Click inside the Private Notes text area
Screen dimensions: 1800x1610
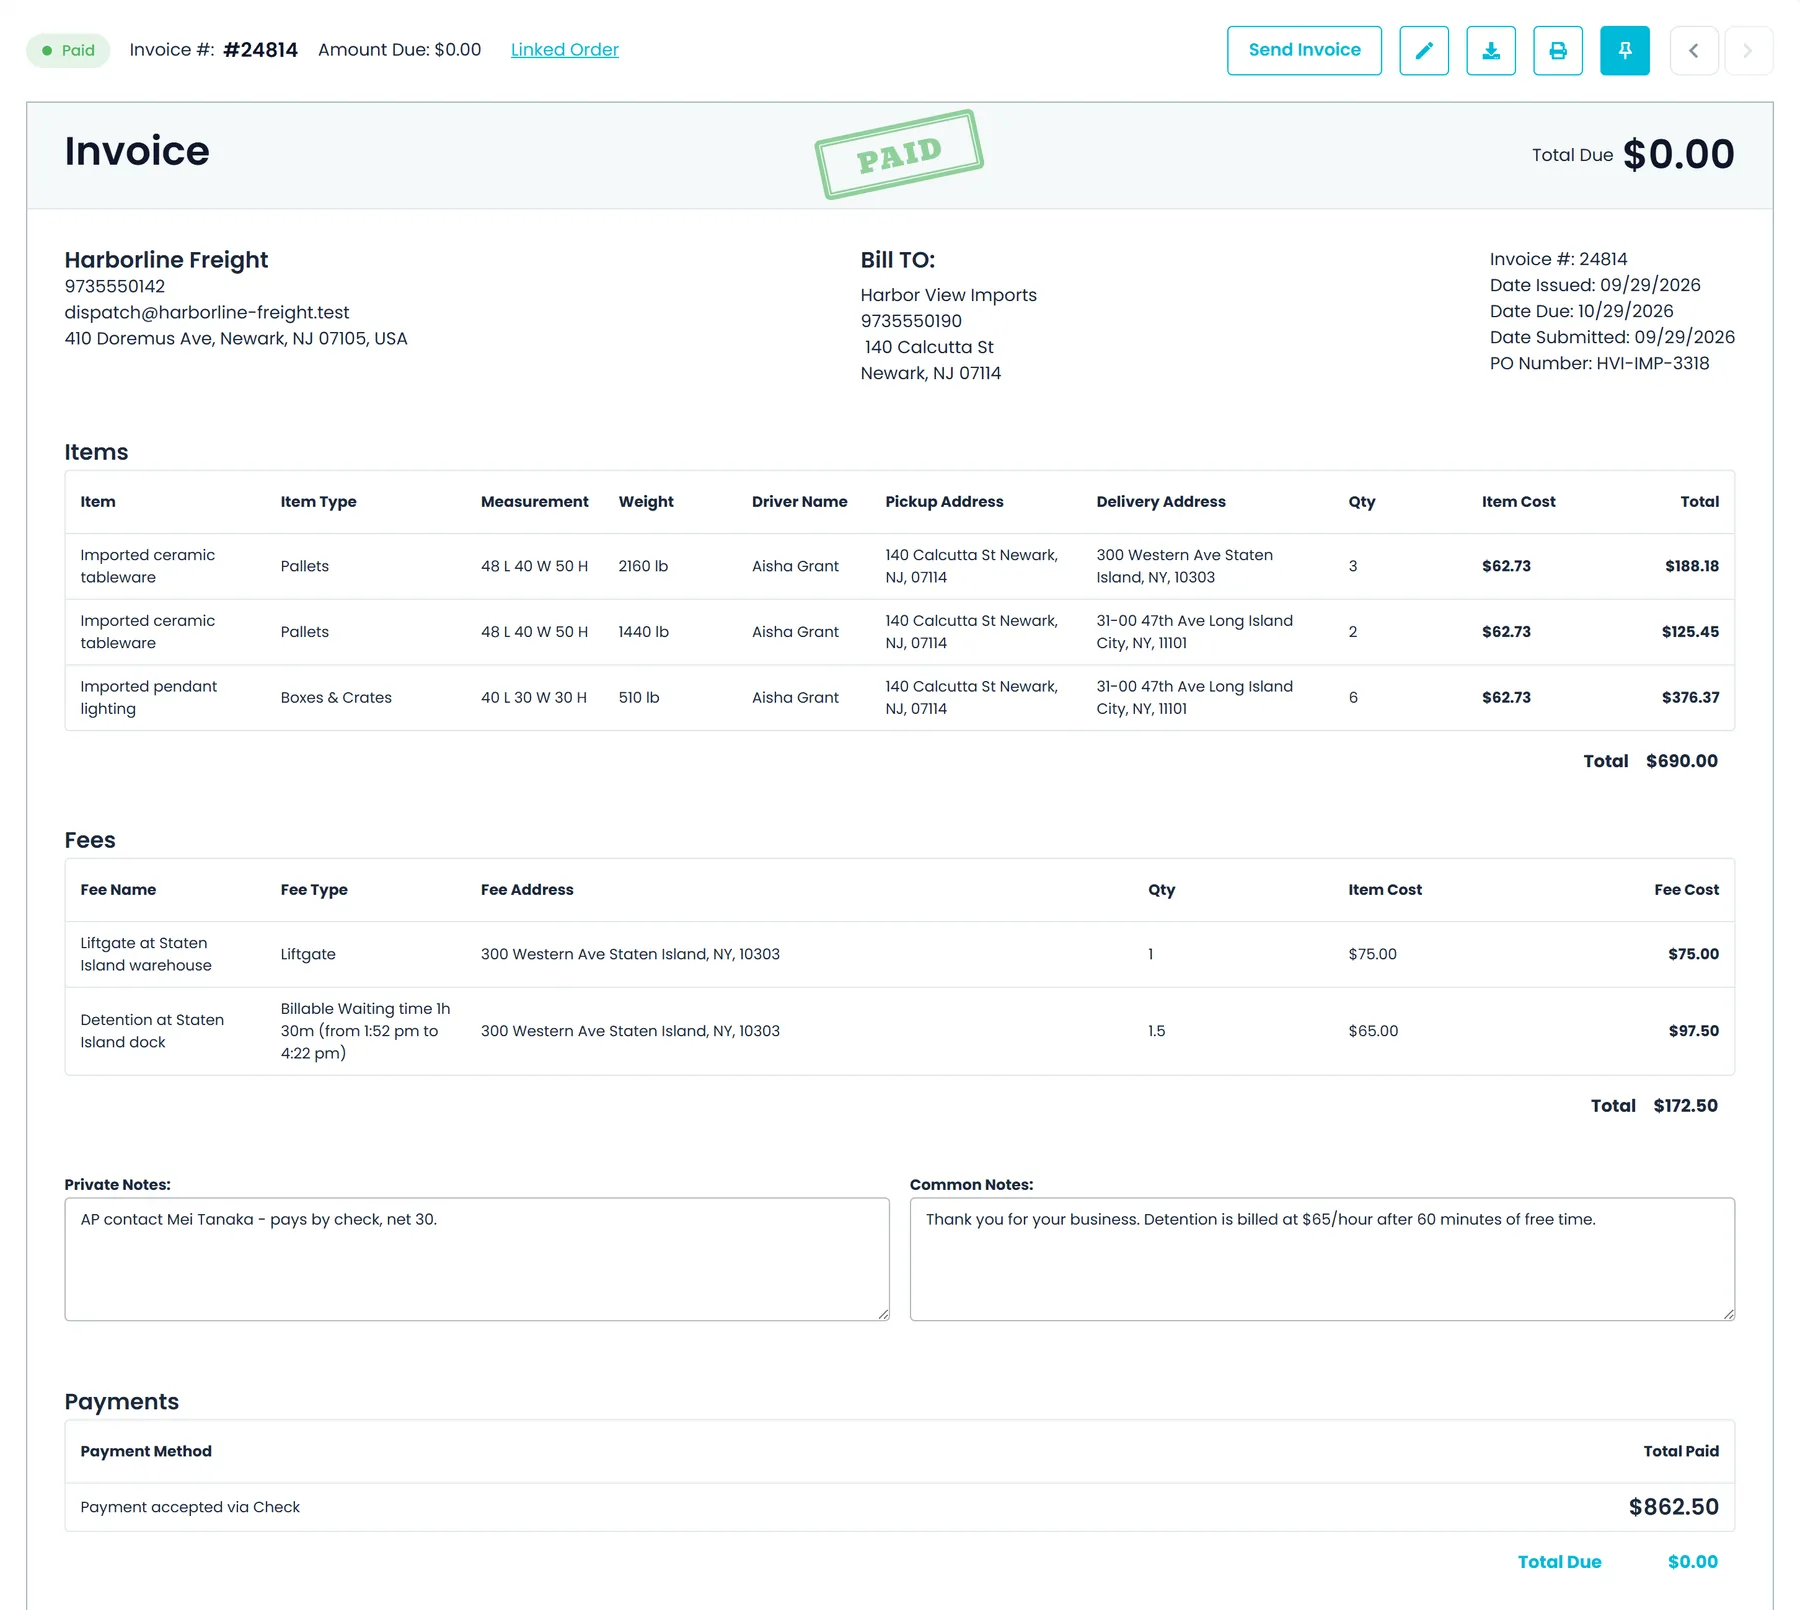pyautogui.click(x=477, y=1259)
